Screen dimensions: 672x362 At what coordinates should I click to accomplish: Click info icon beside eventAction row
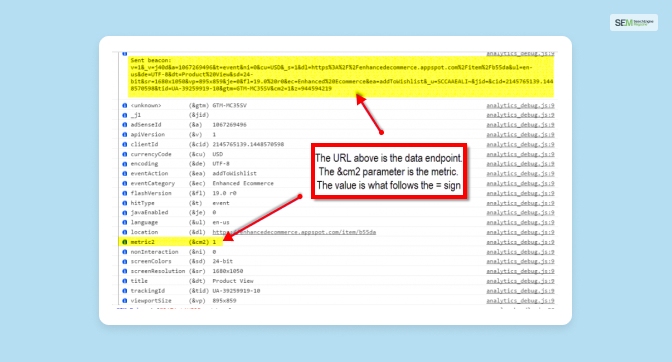pyautogui.click(x=125, y=174)
